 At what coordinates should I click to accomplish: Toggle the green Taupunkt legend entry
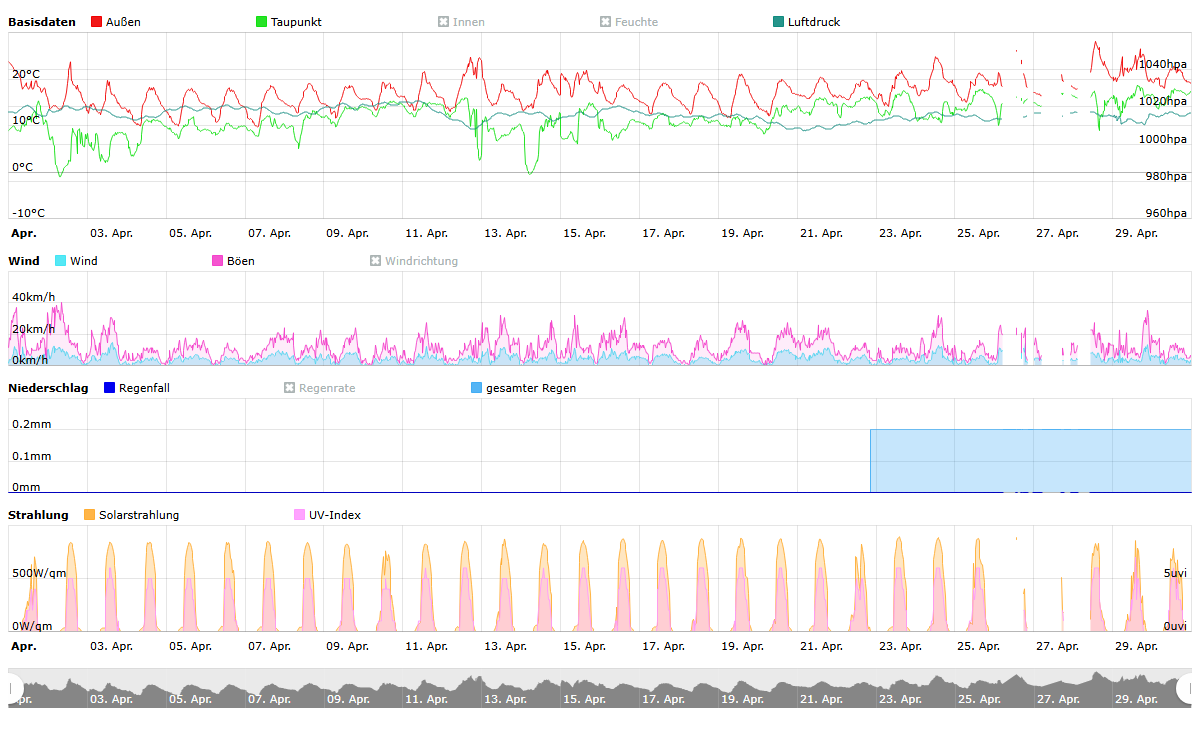[x=262, y=22]
